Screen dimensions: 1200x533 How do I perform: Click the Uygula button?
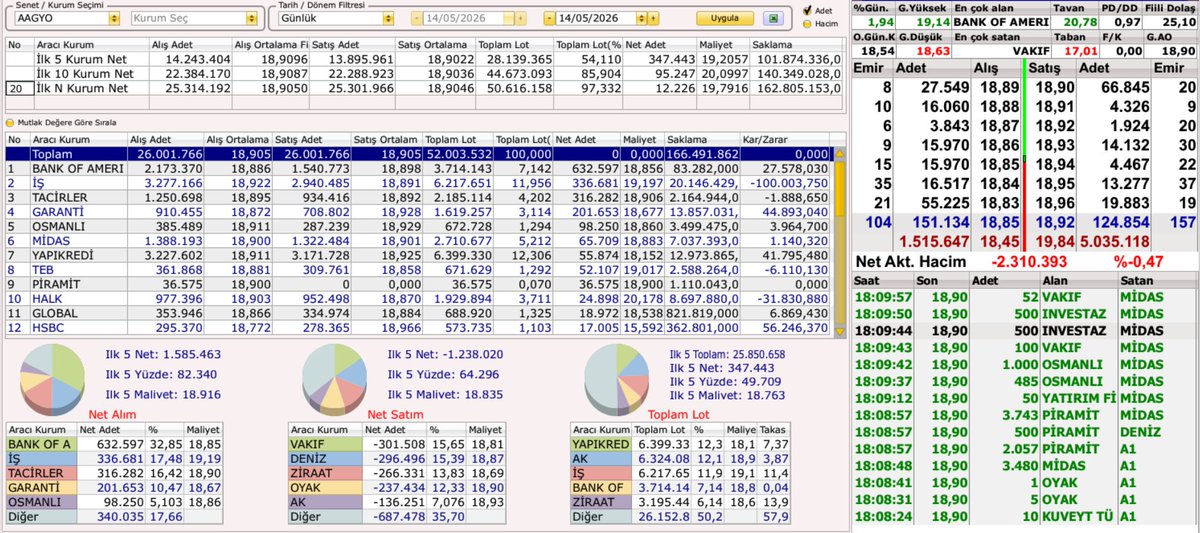pyautogui.click(x=724, y=18)
